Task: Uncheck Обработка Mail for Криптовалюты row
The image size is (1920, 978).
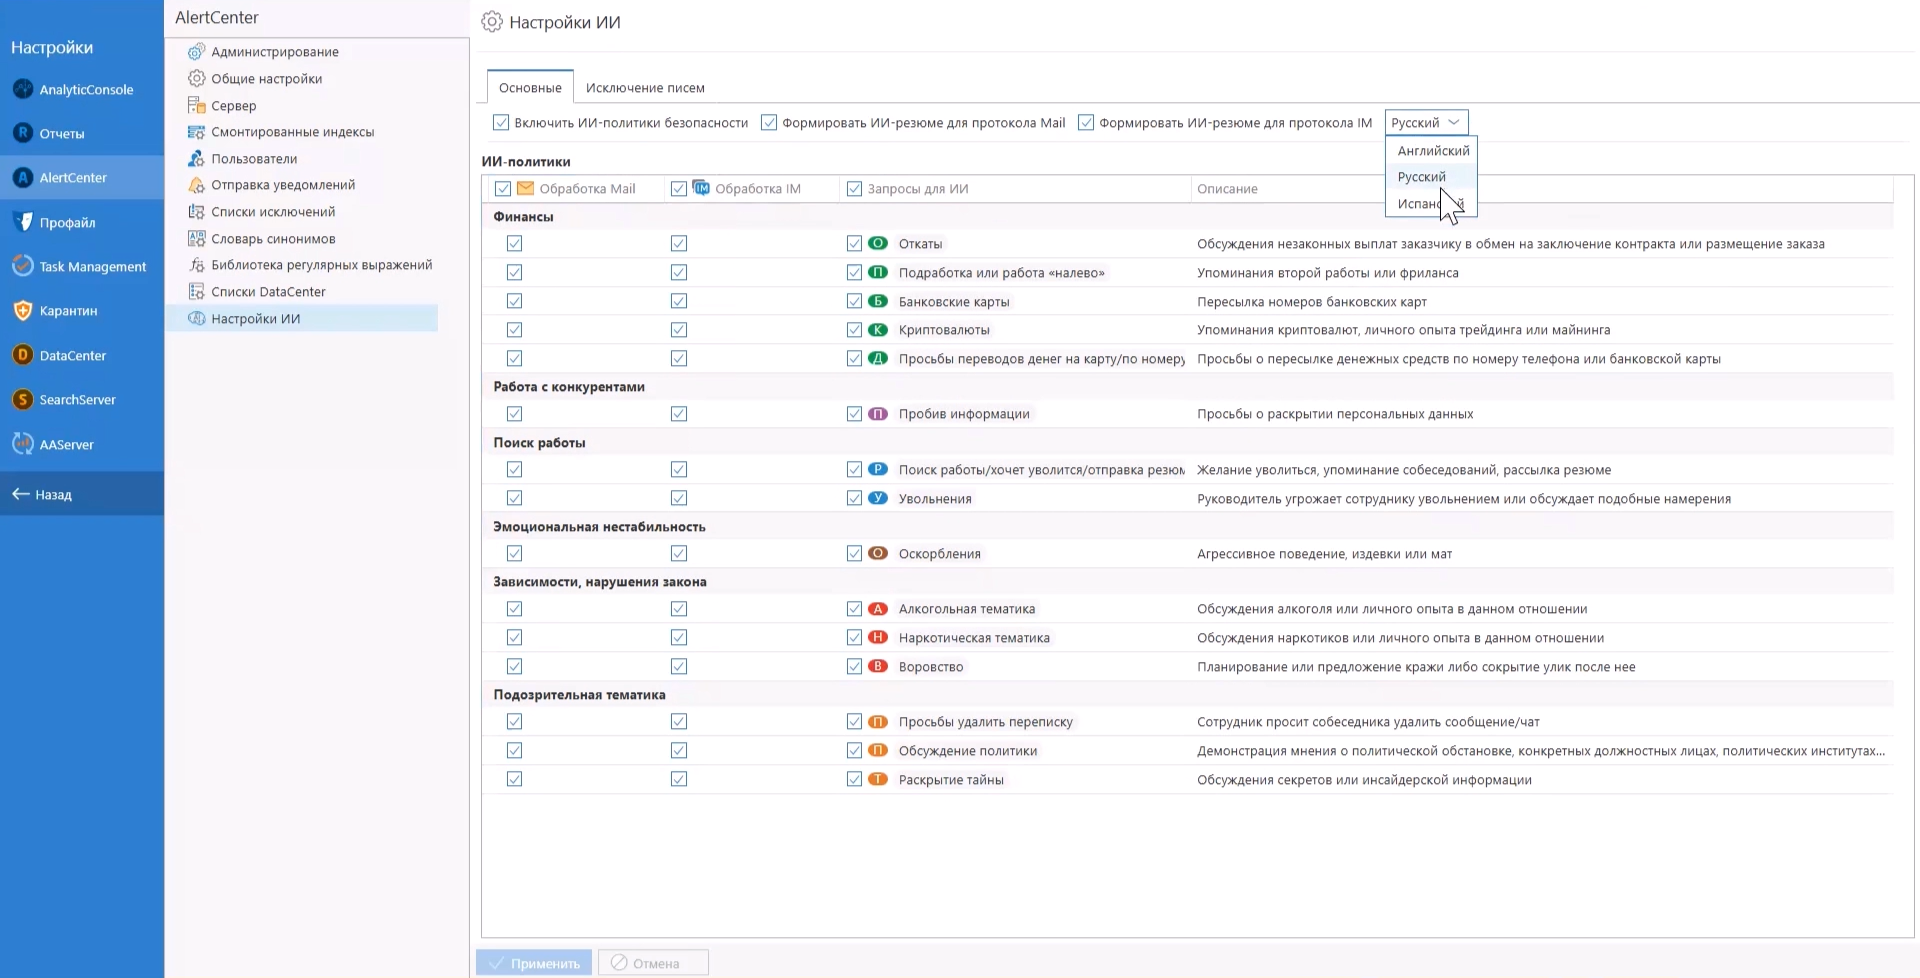Action: [514, 330]
